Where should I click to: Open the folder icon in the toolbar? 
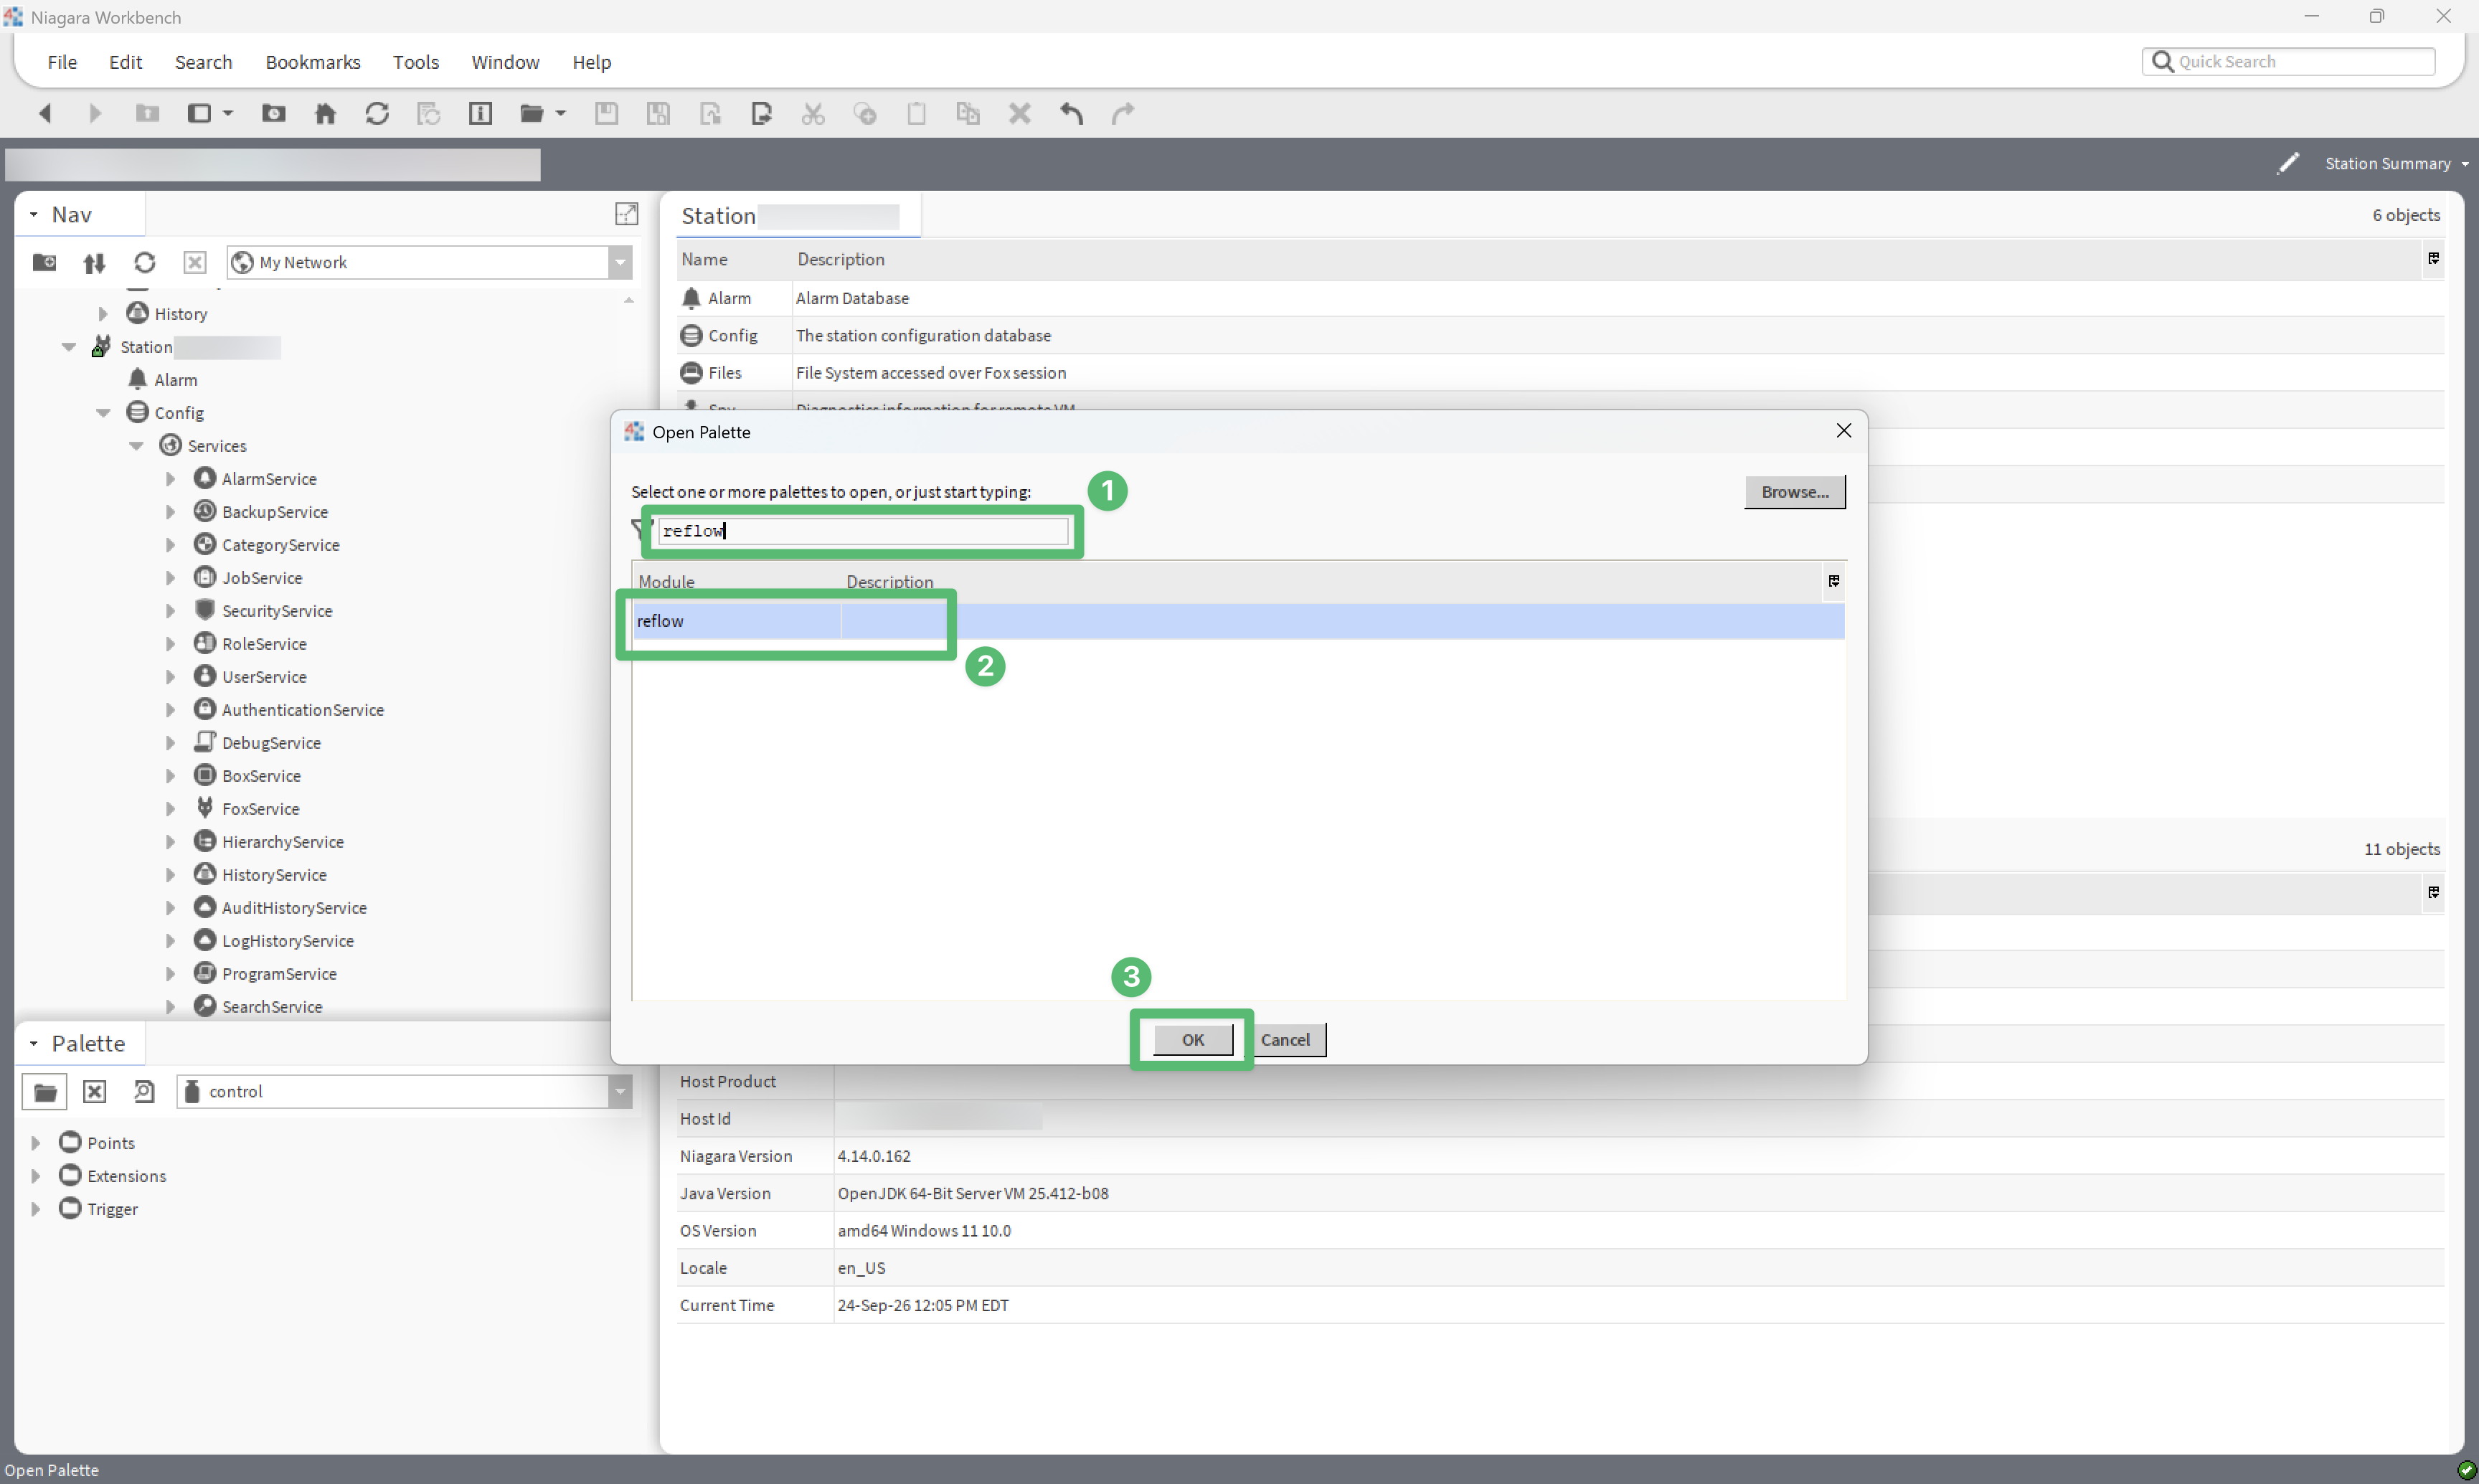coord(532,113)
